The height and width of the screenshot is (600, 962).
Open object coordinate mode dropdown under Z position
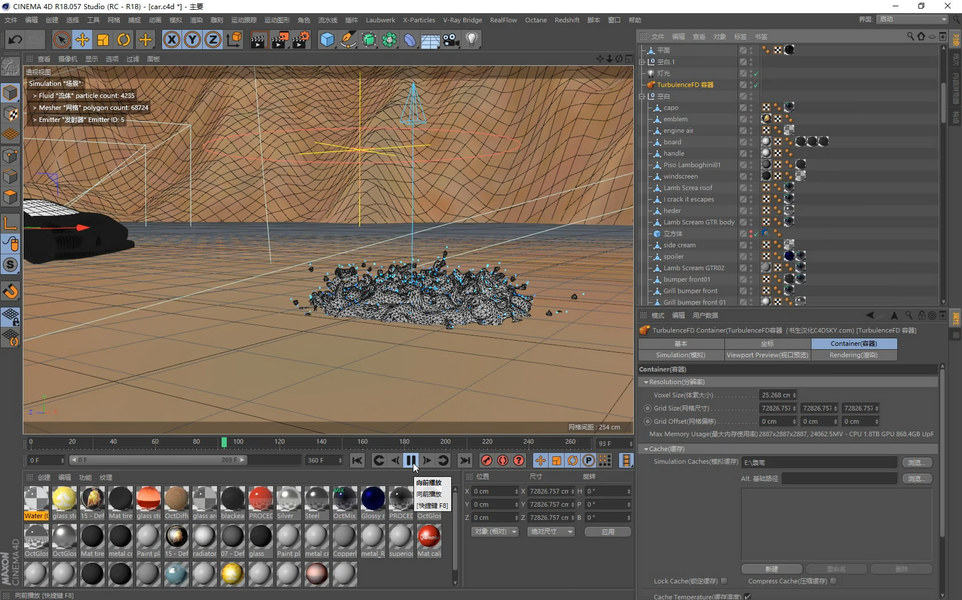(495, 532)
